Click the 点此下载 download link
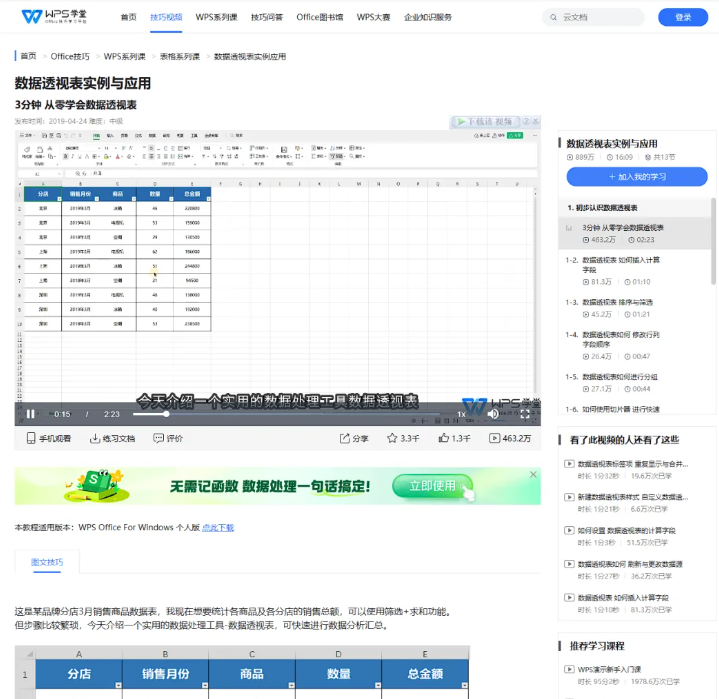 coord(218,527)
